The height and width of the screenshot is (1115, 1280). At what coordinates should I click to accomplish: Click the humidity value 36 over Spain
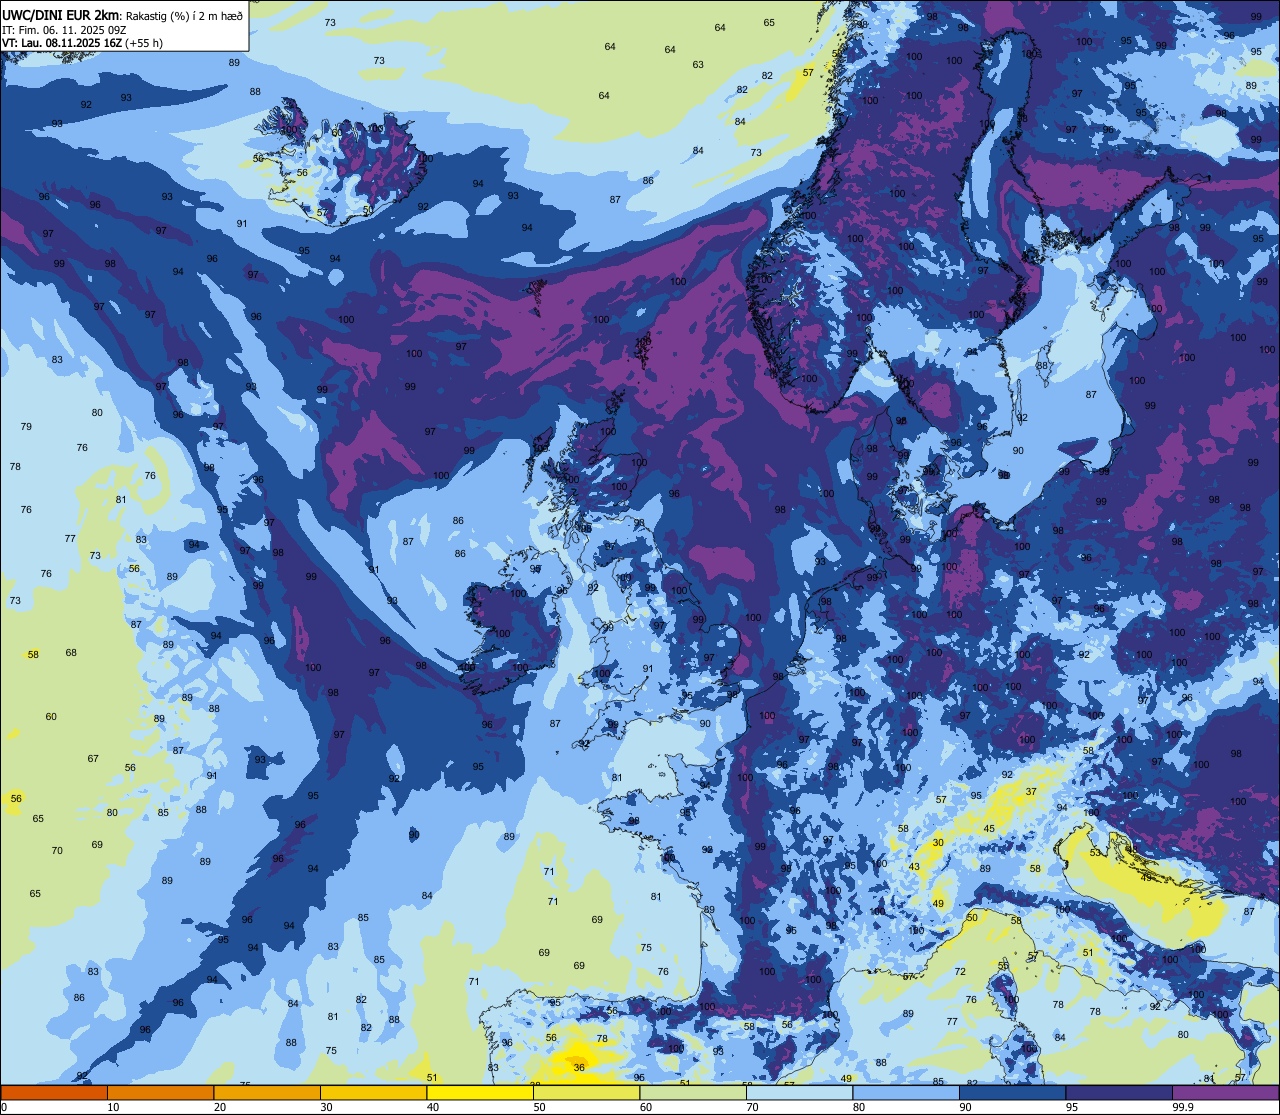(x=579, y=1068)
